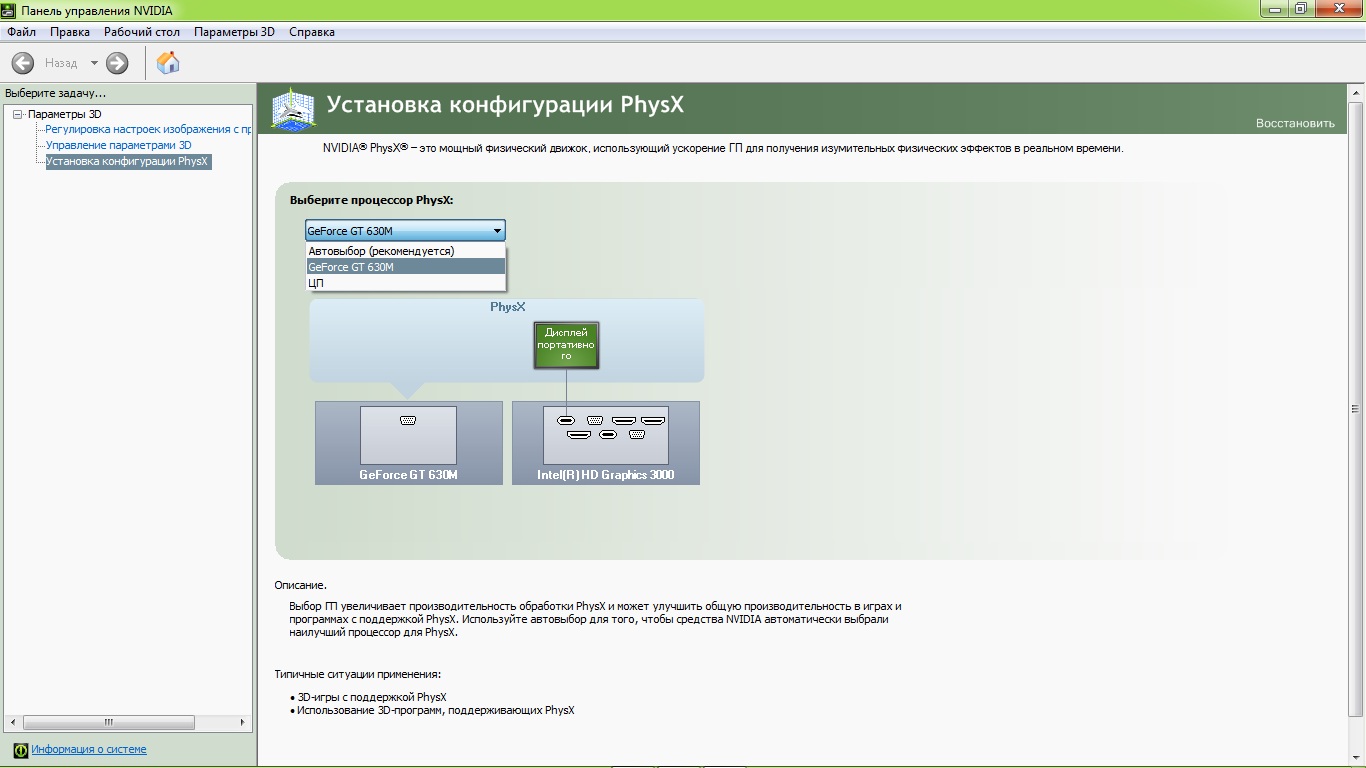Open Управление параметрами 3D tree item
The width and height of the screenshot is (1366, 768).
pyautogui.click(x=118, y=145)
